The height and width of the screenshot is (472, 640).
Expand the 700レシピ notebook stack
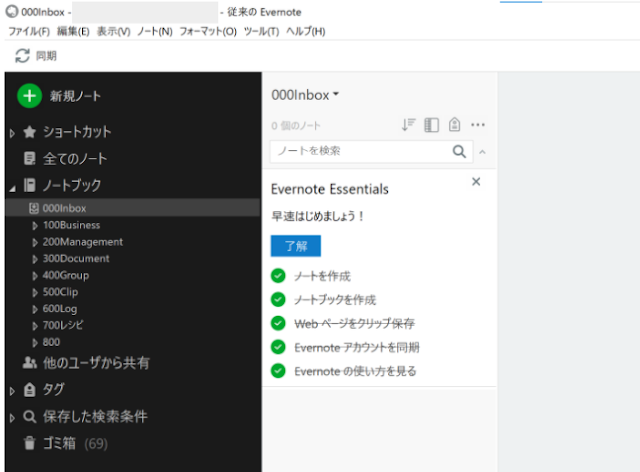35,326
